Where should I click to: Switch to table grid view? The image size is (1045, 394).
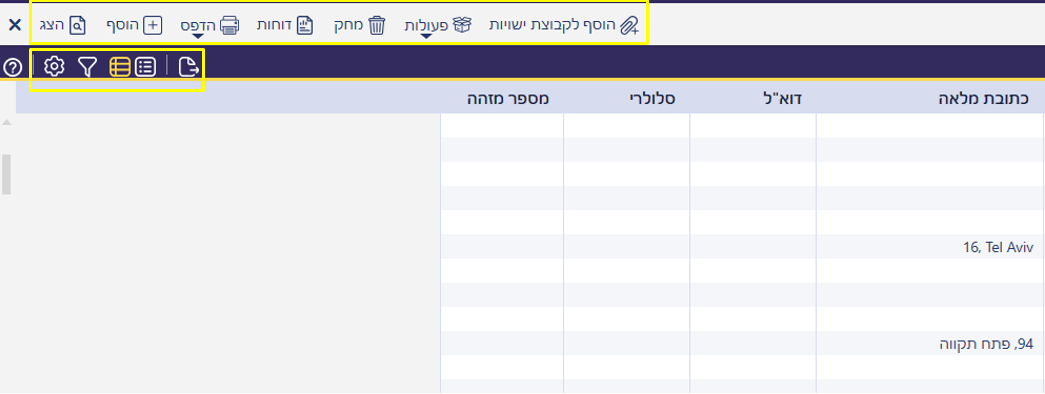click(119, 66)
